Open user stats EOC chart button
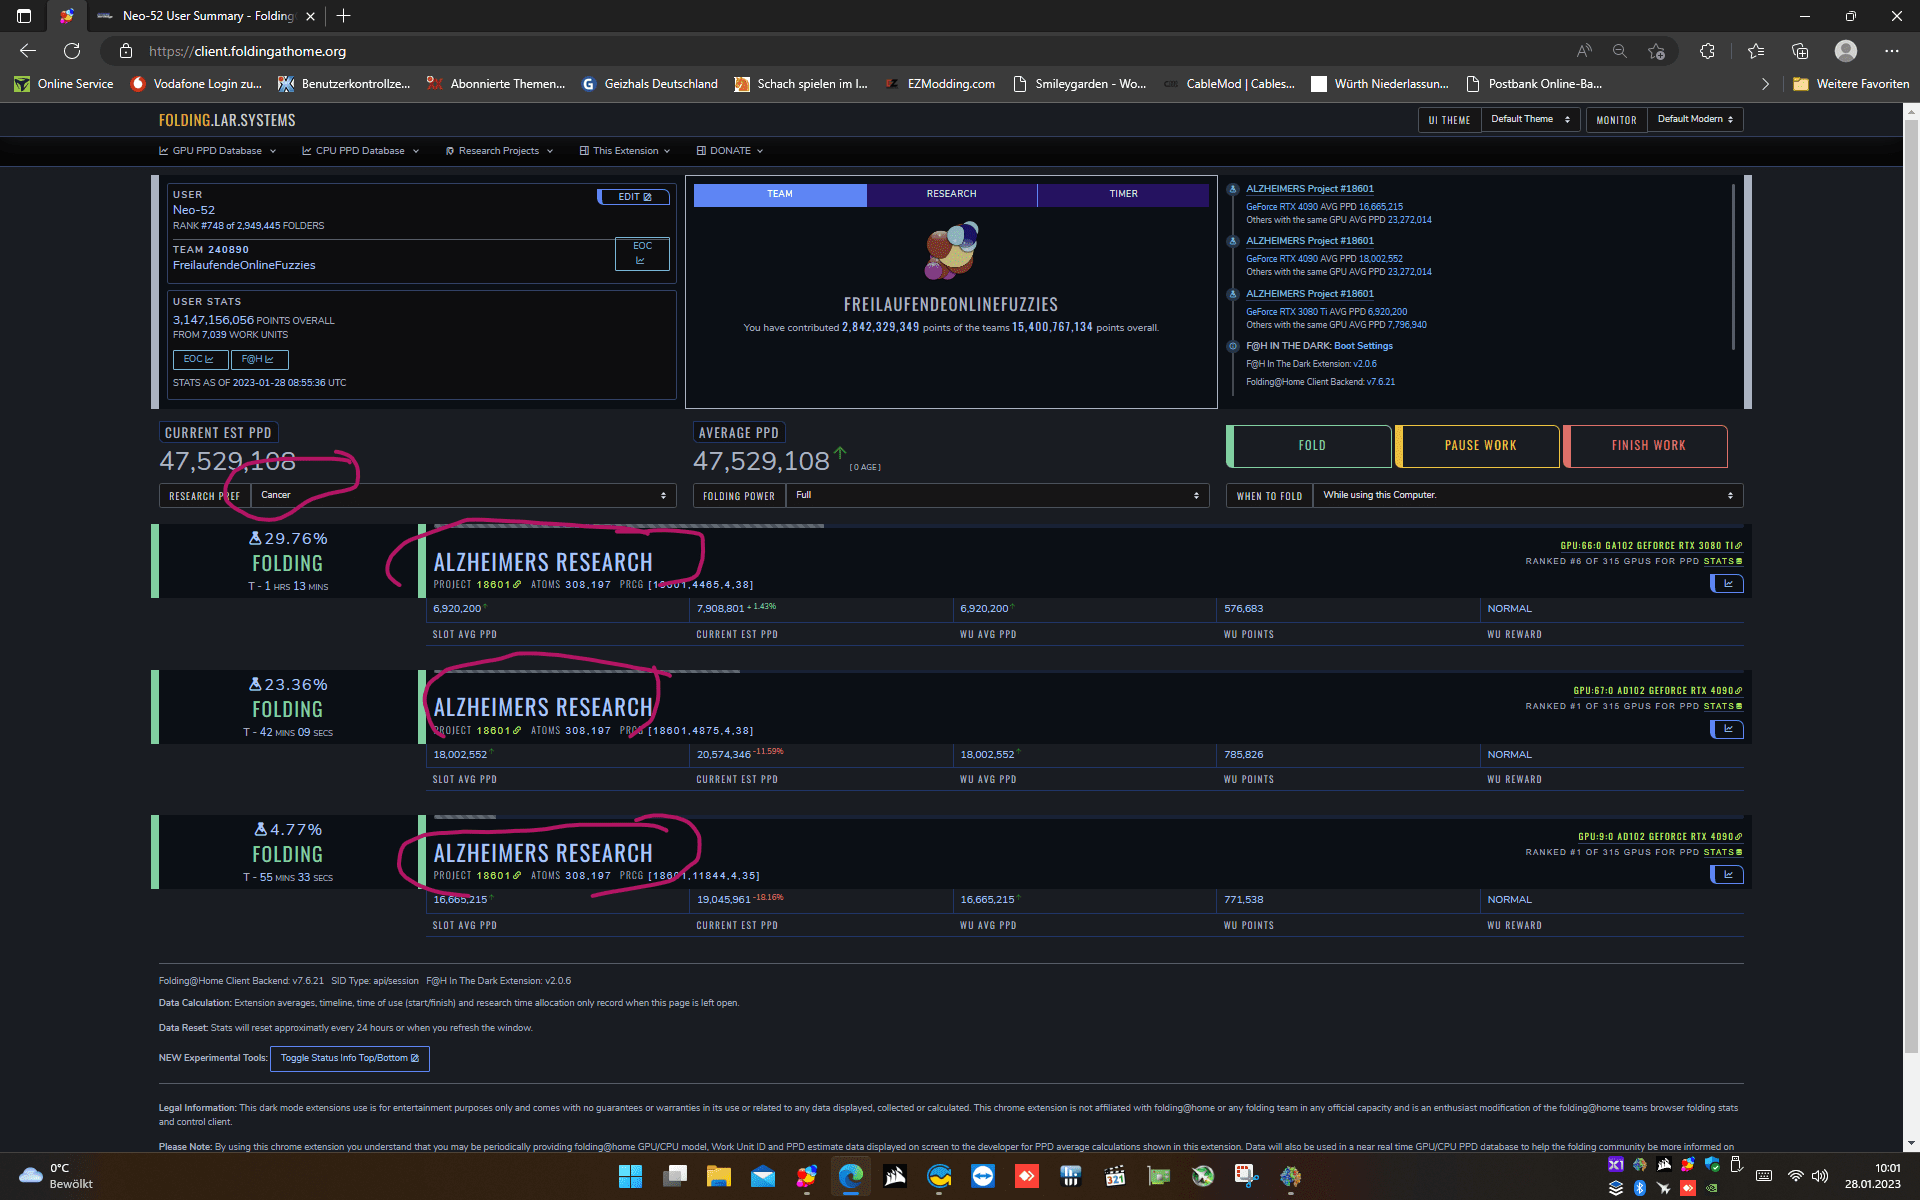This screenshot has width=1920, height=1200. click(199, 359)
